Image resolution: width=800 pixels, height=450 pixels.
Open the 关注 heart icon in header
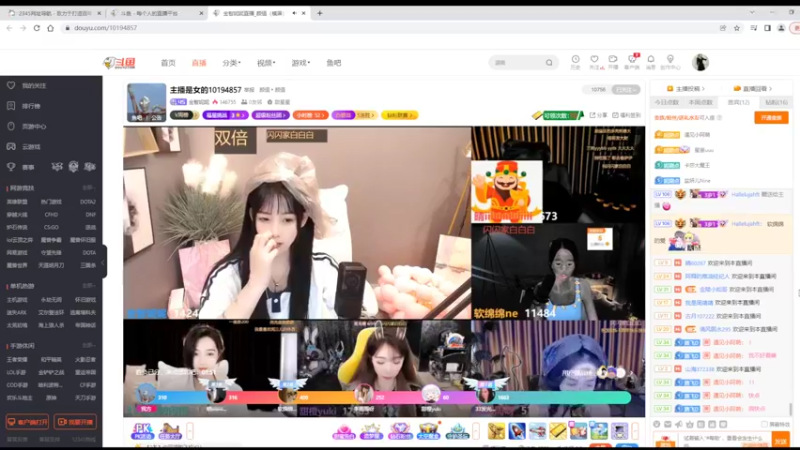(594, 59)
